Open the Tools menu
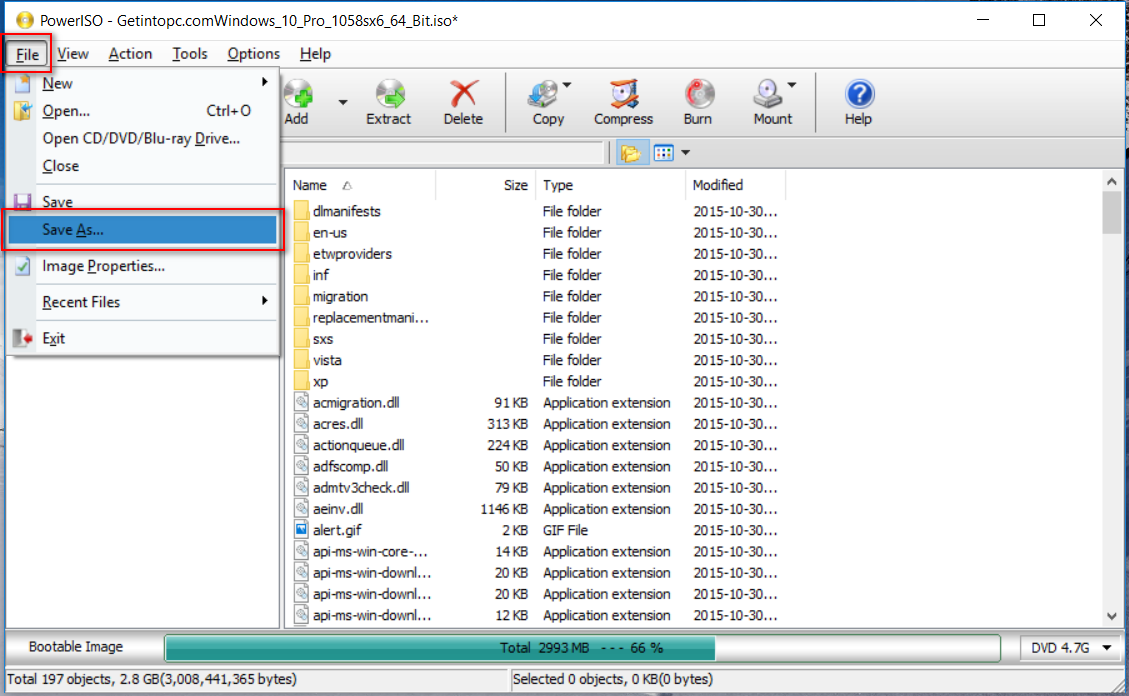1129x696 pixels. pos(189,54)
